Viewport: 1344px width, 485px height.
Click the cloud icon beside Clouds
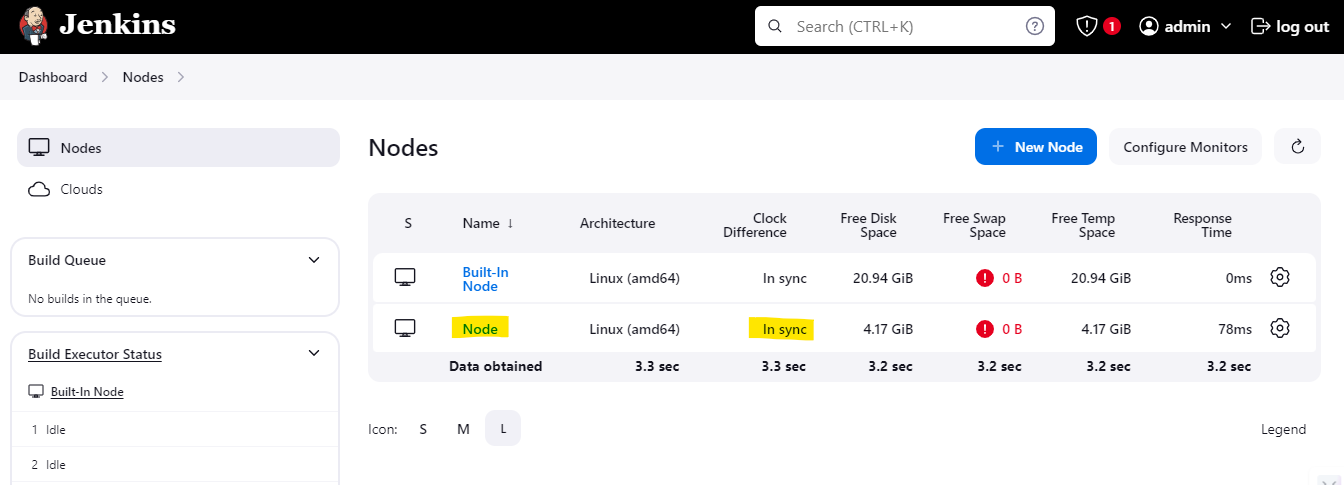tap(39, 189)
